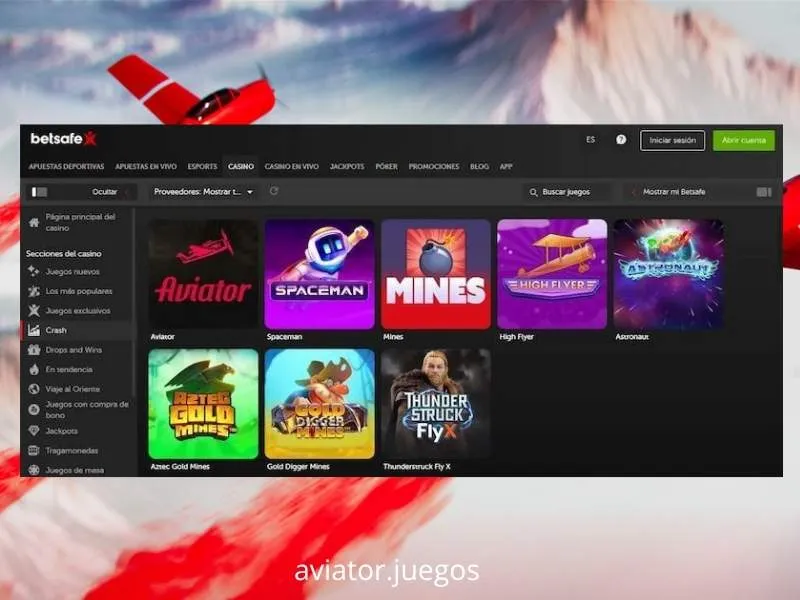The width and height of the screenshot is (800, 600).
Task: Select Juegos nuevos section
Action: tap(72, 271)
